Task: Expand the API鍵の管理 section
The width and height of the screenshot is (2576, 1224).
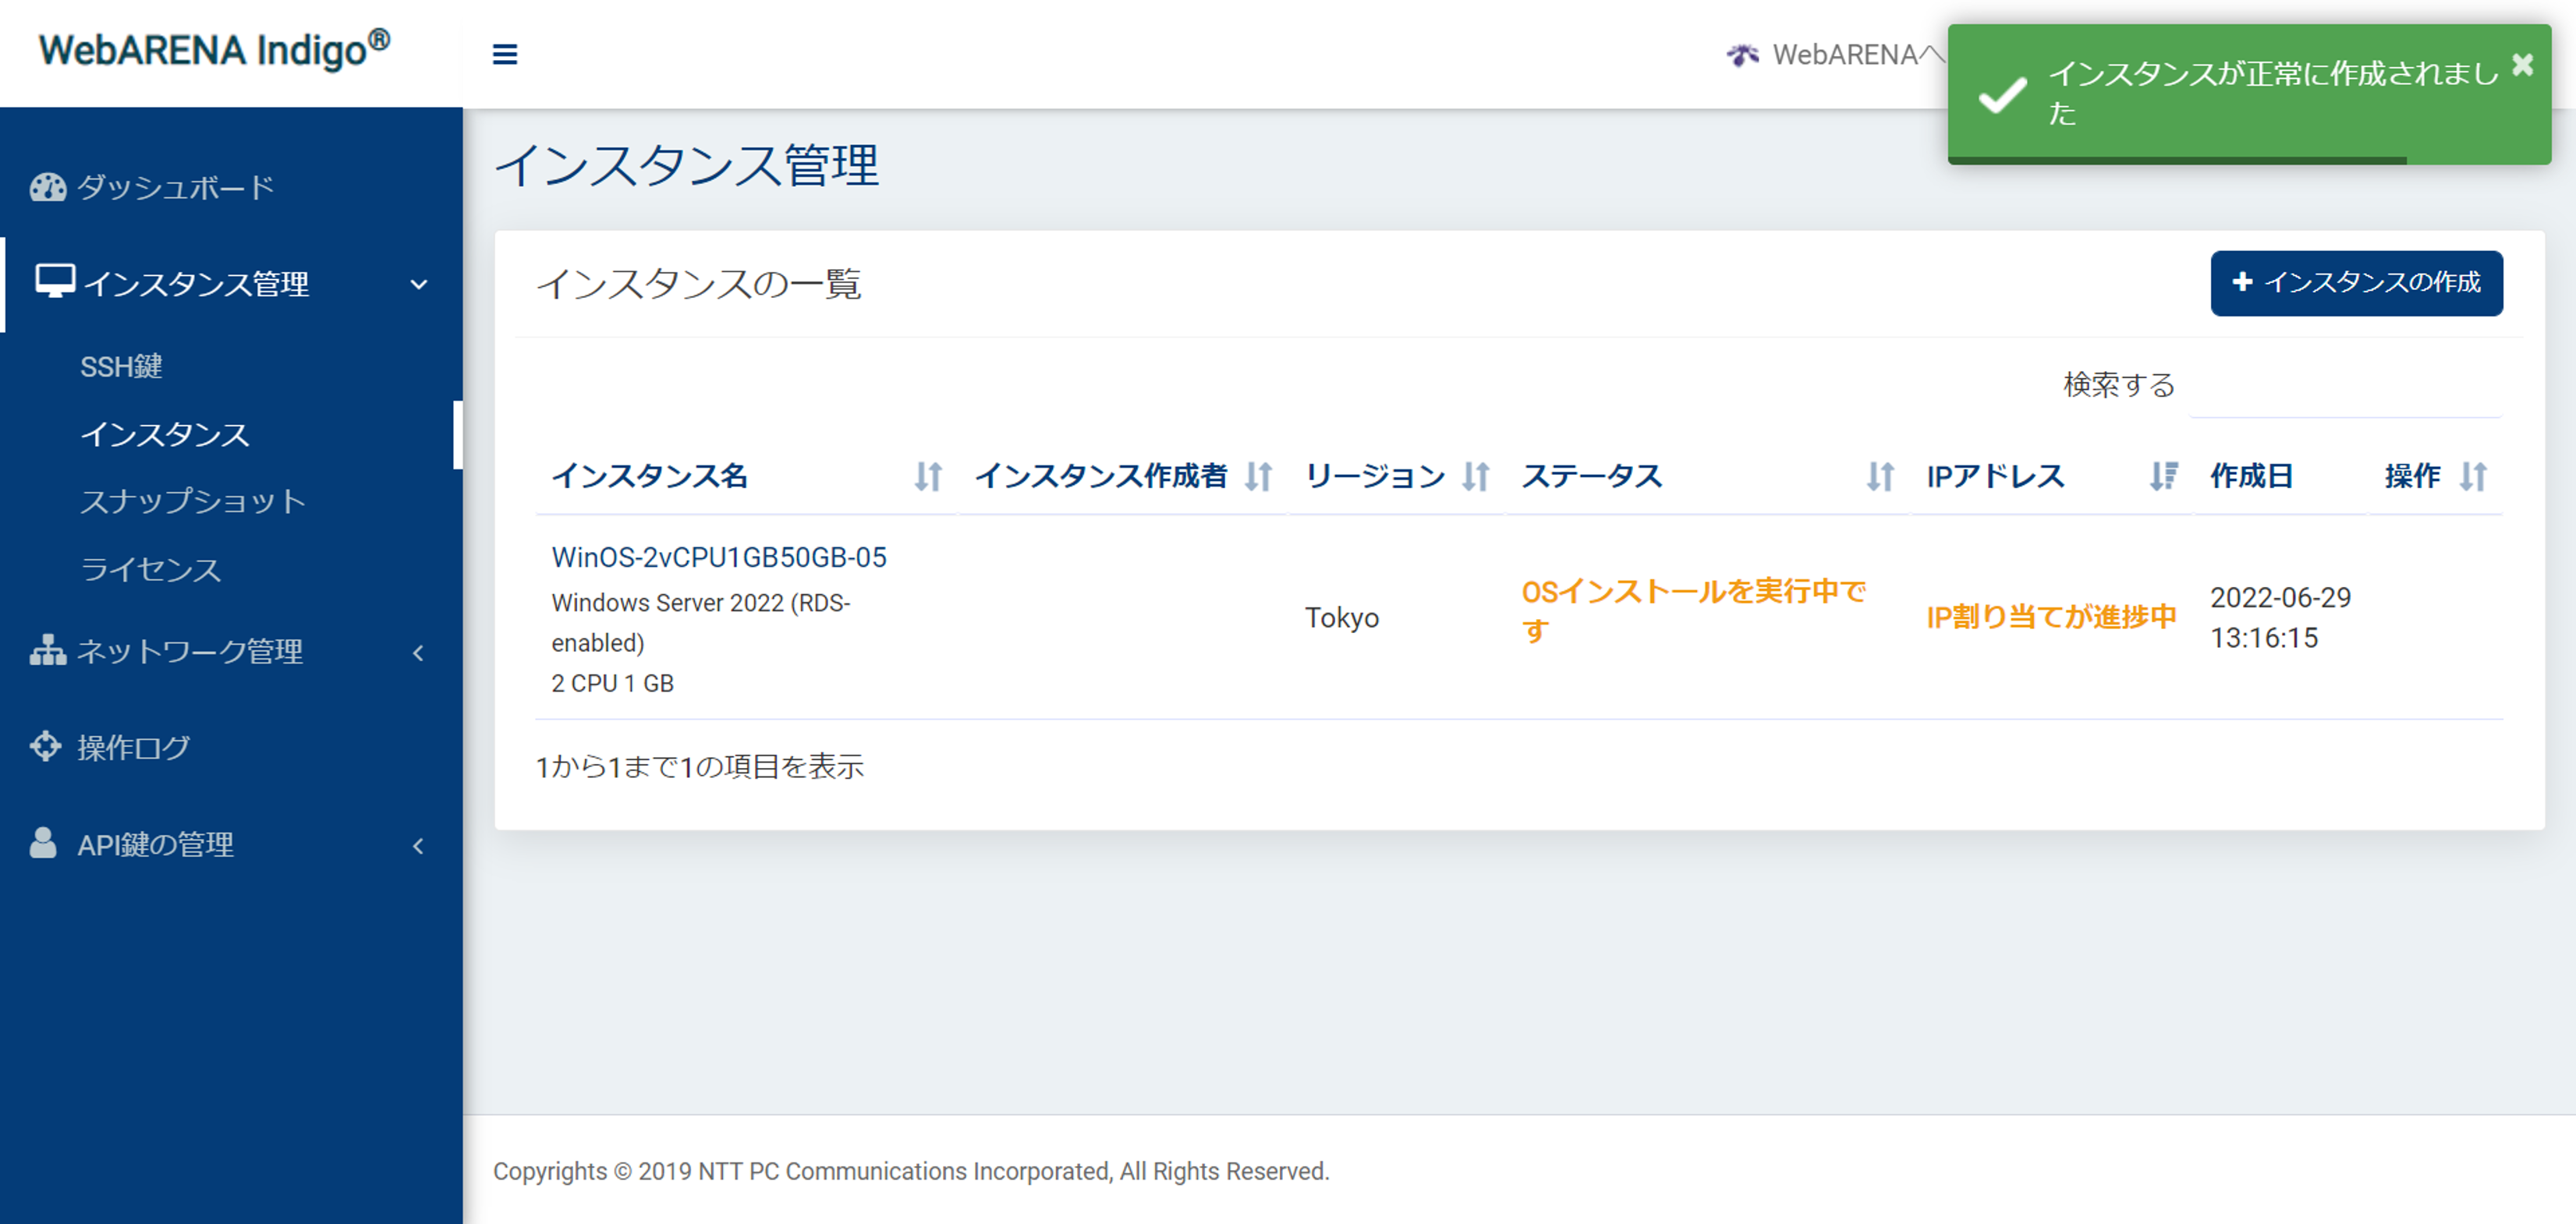Action: click(418, 845)
